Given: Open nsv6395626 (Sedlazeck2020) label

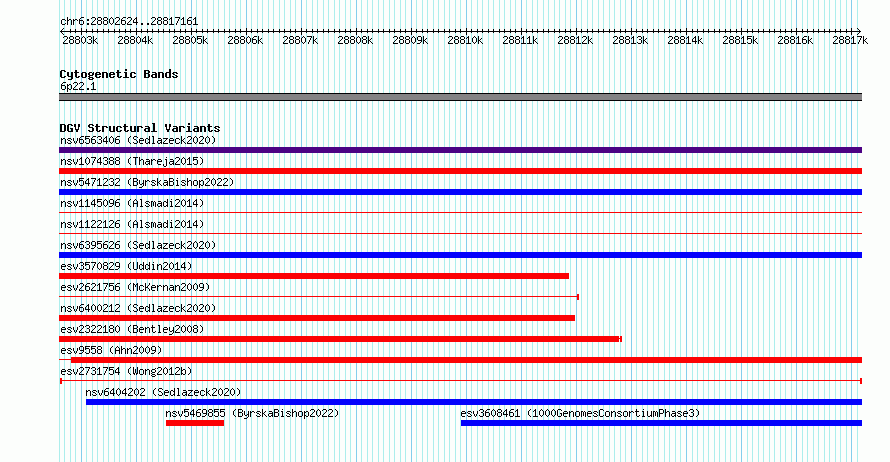Looking at the screenshot, I should (x=138, y=245).
